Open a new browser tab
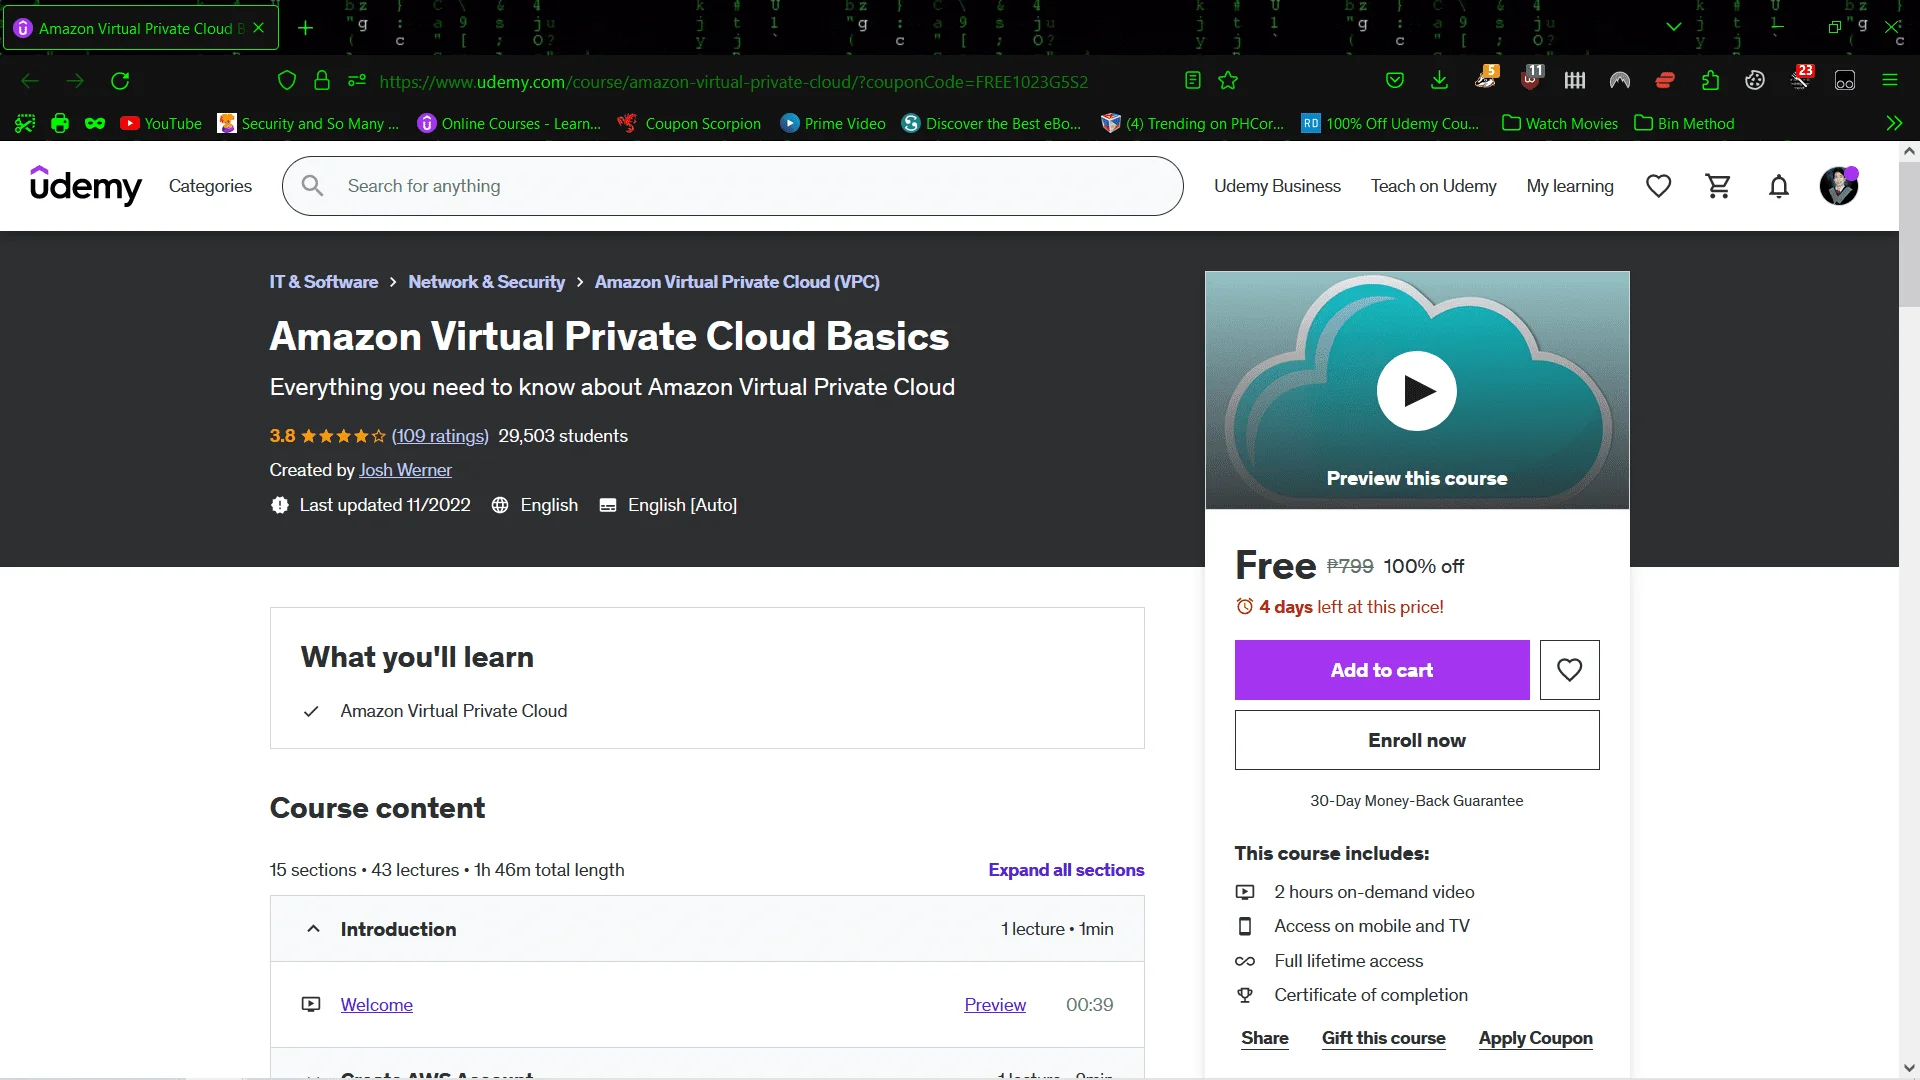The width and height of the screenshot is (1920, 1080). (x=306, y=28)
